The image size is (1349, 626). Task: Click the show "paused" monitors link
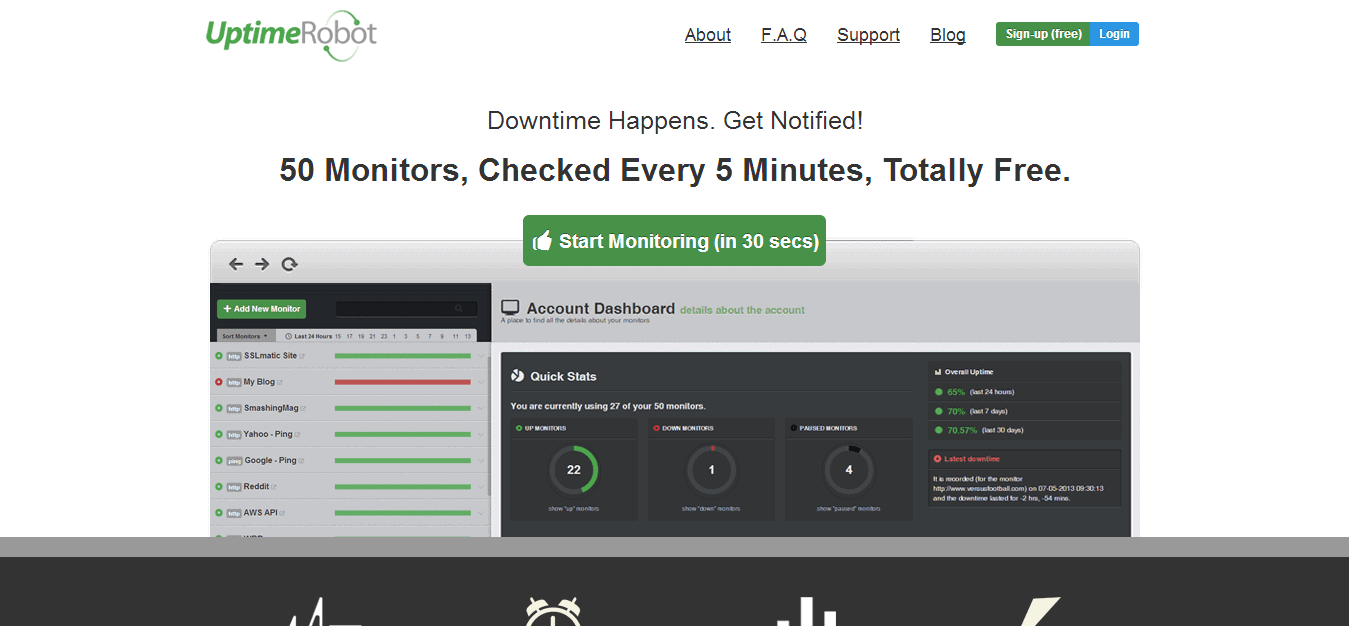point(849,509)
